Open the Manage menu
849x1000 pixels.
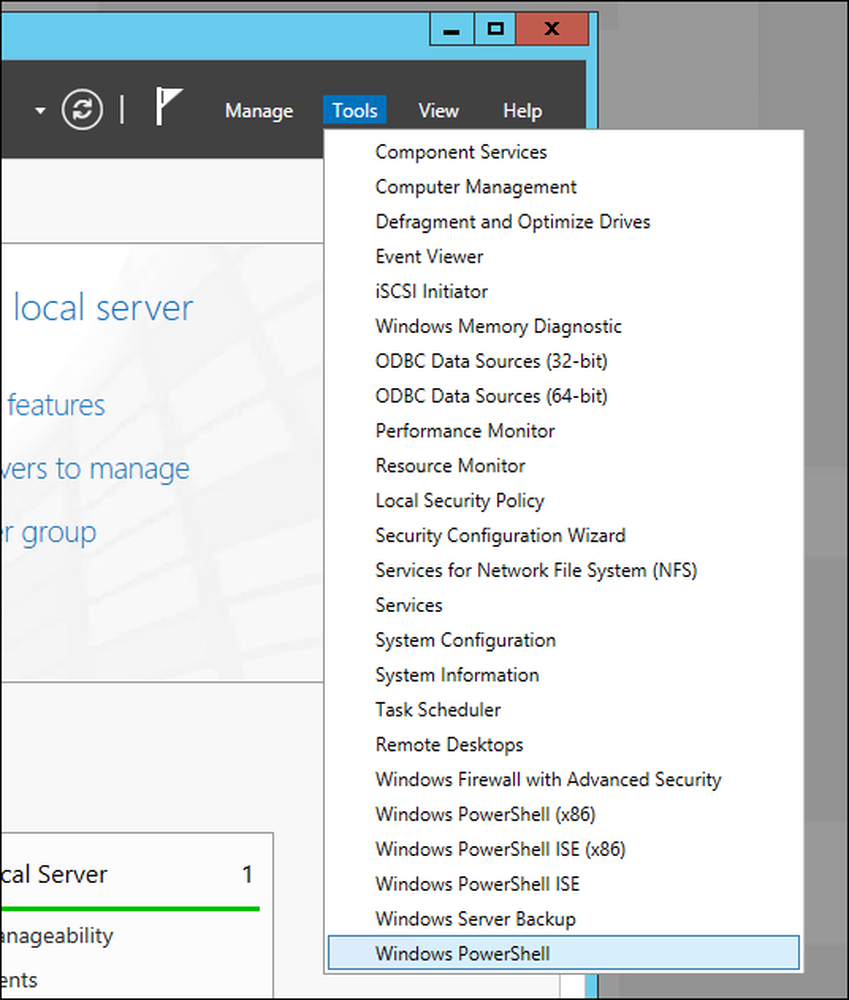click(259, 111)
